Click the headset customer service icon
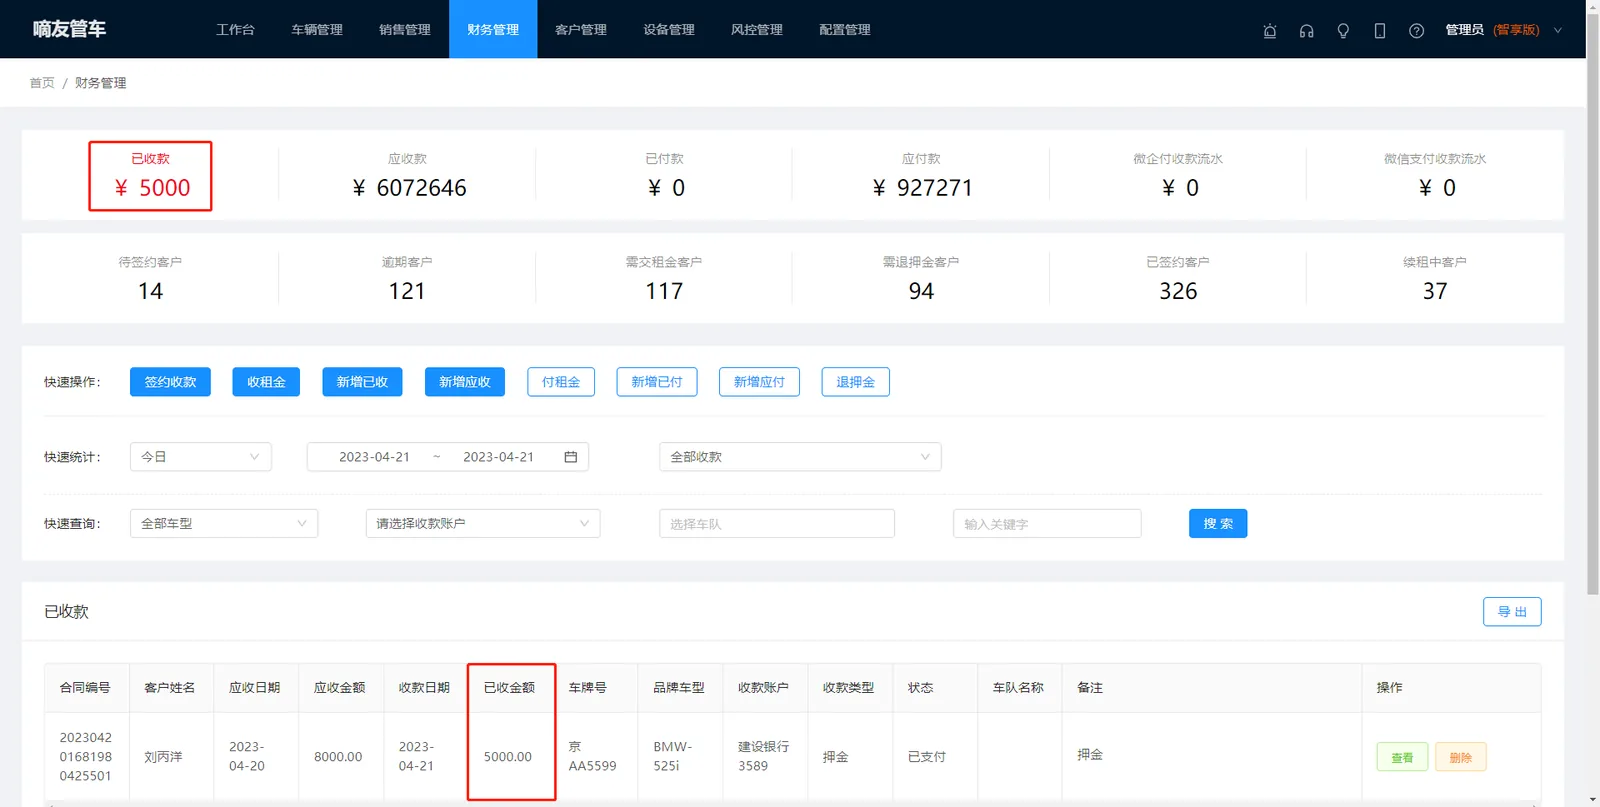This screenshot has width=1600, height=807. (1306, 30)
